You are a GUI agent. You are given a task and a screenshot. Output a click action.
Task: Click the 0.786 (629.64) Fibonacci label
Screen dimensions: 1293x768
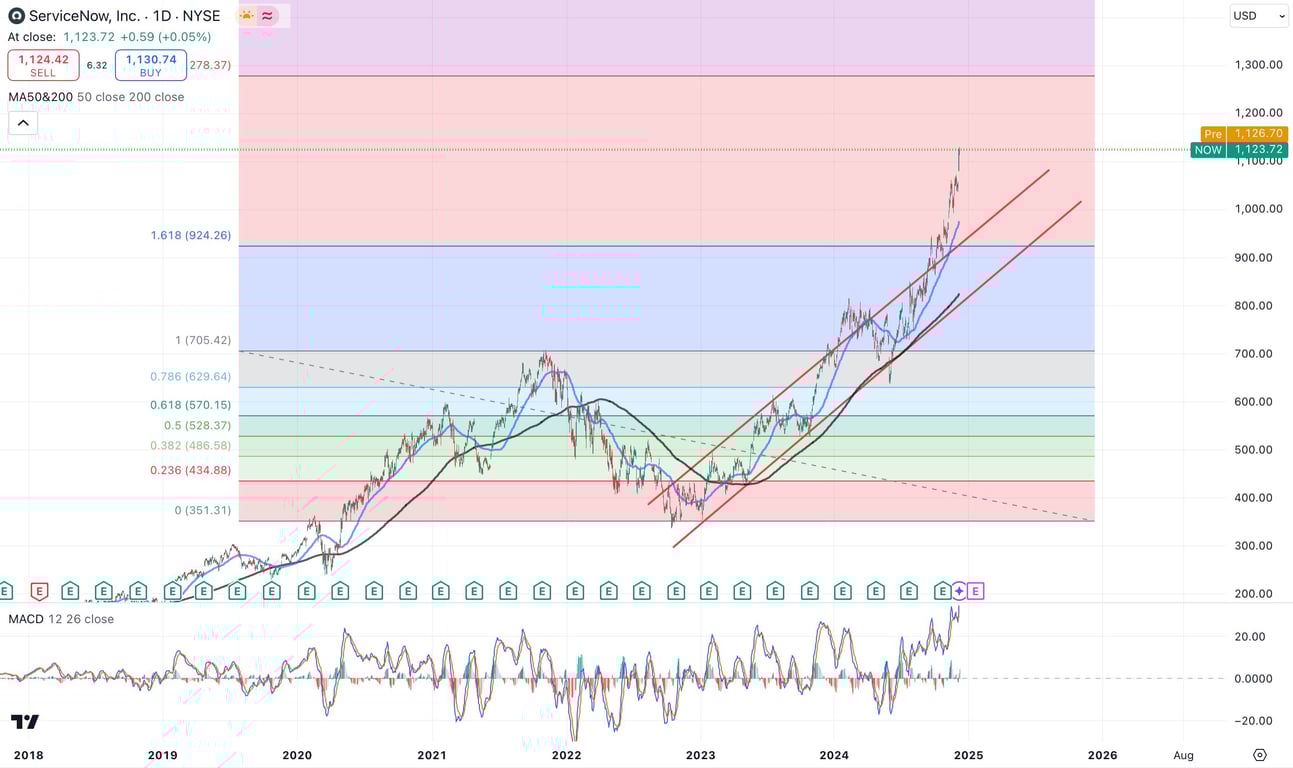pyautogui.click(x=191, y=377)
